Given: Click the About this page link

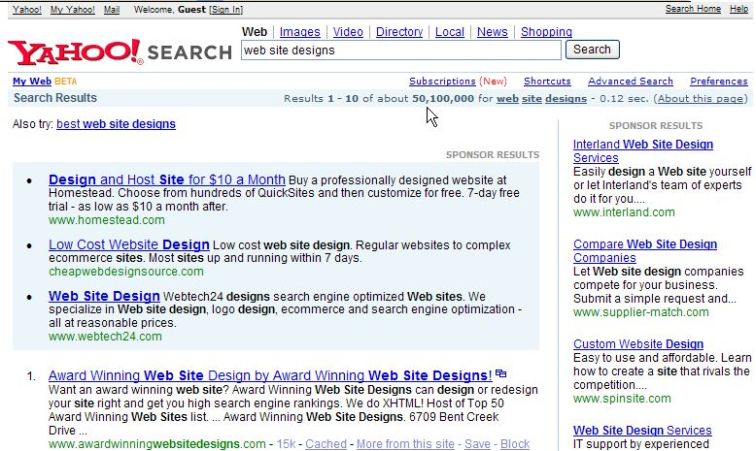Looking at the screenshot, I should click(700, 98).
